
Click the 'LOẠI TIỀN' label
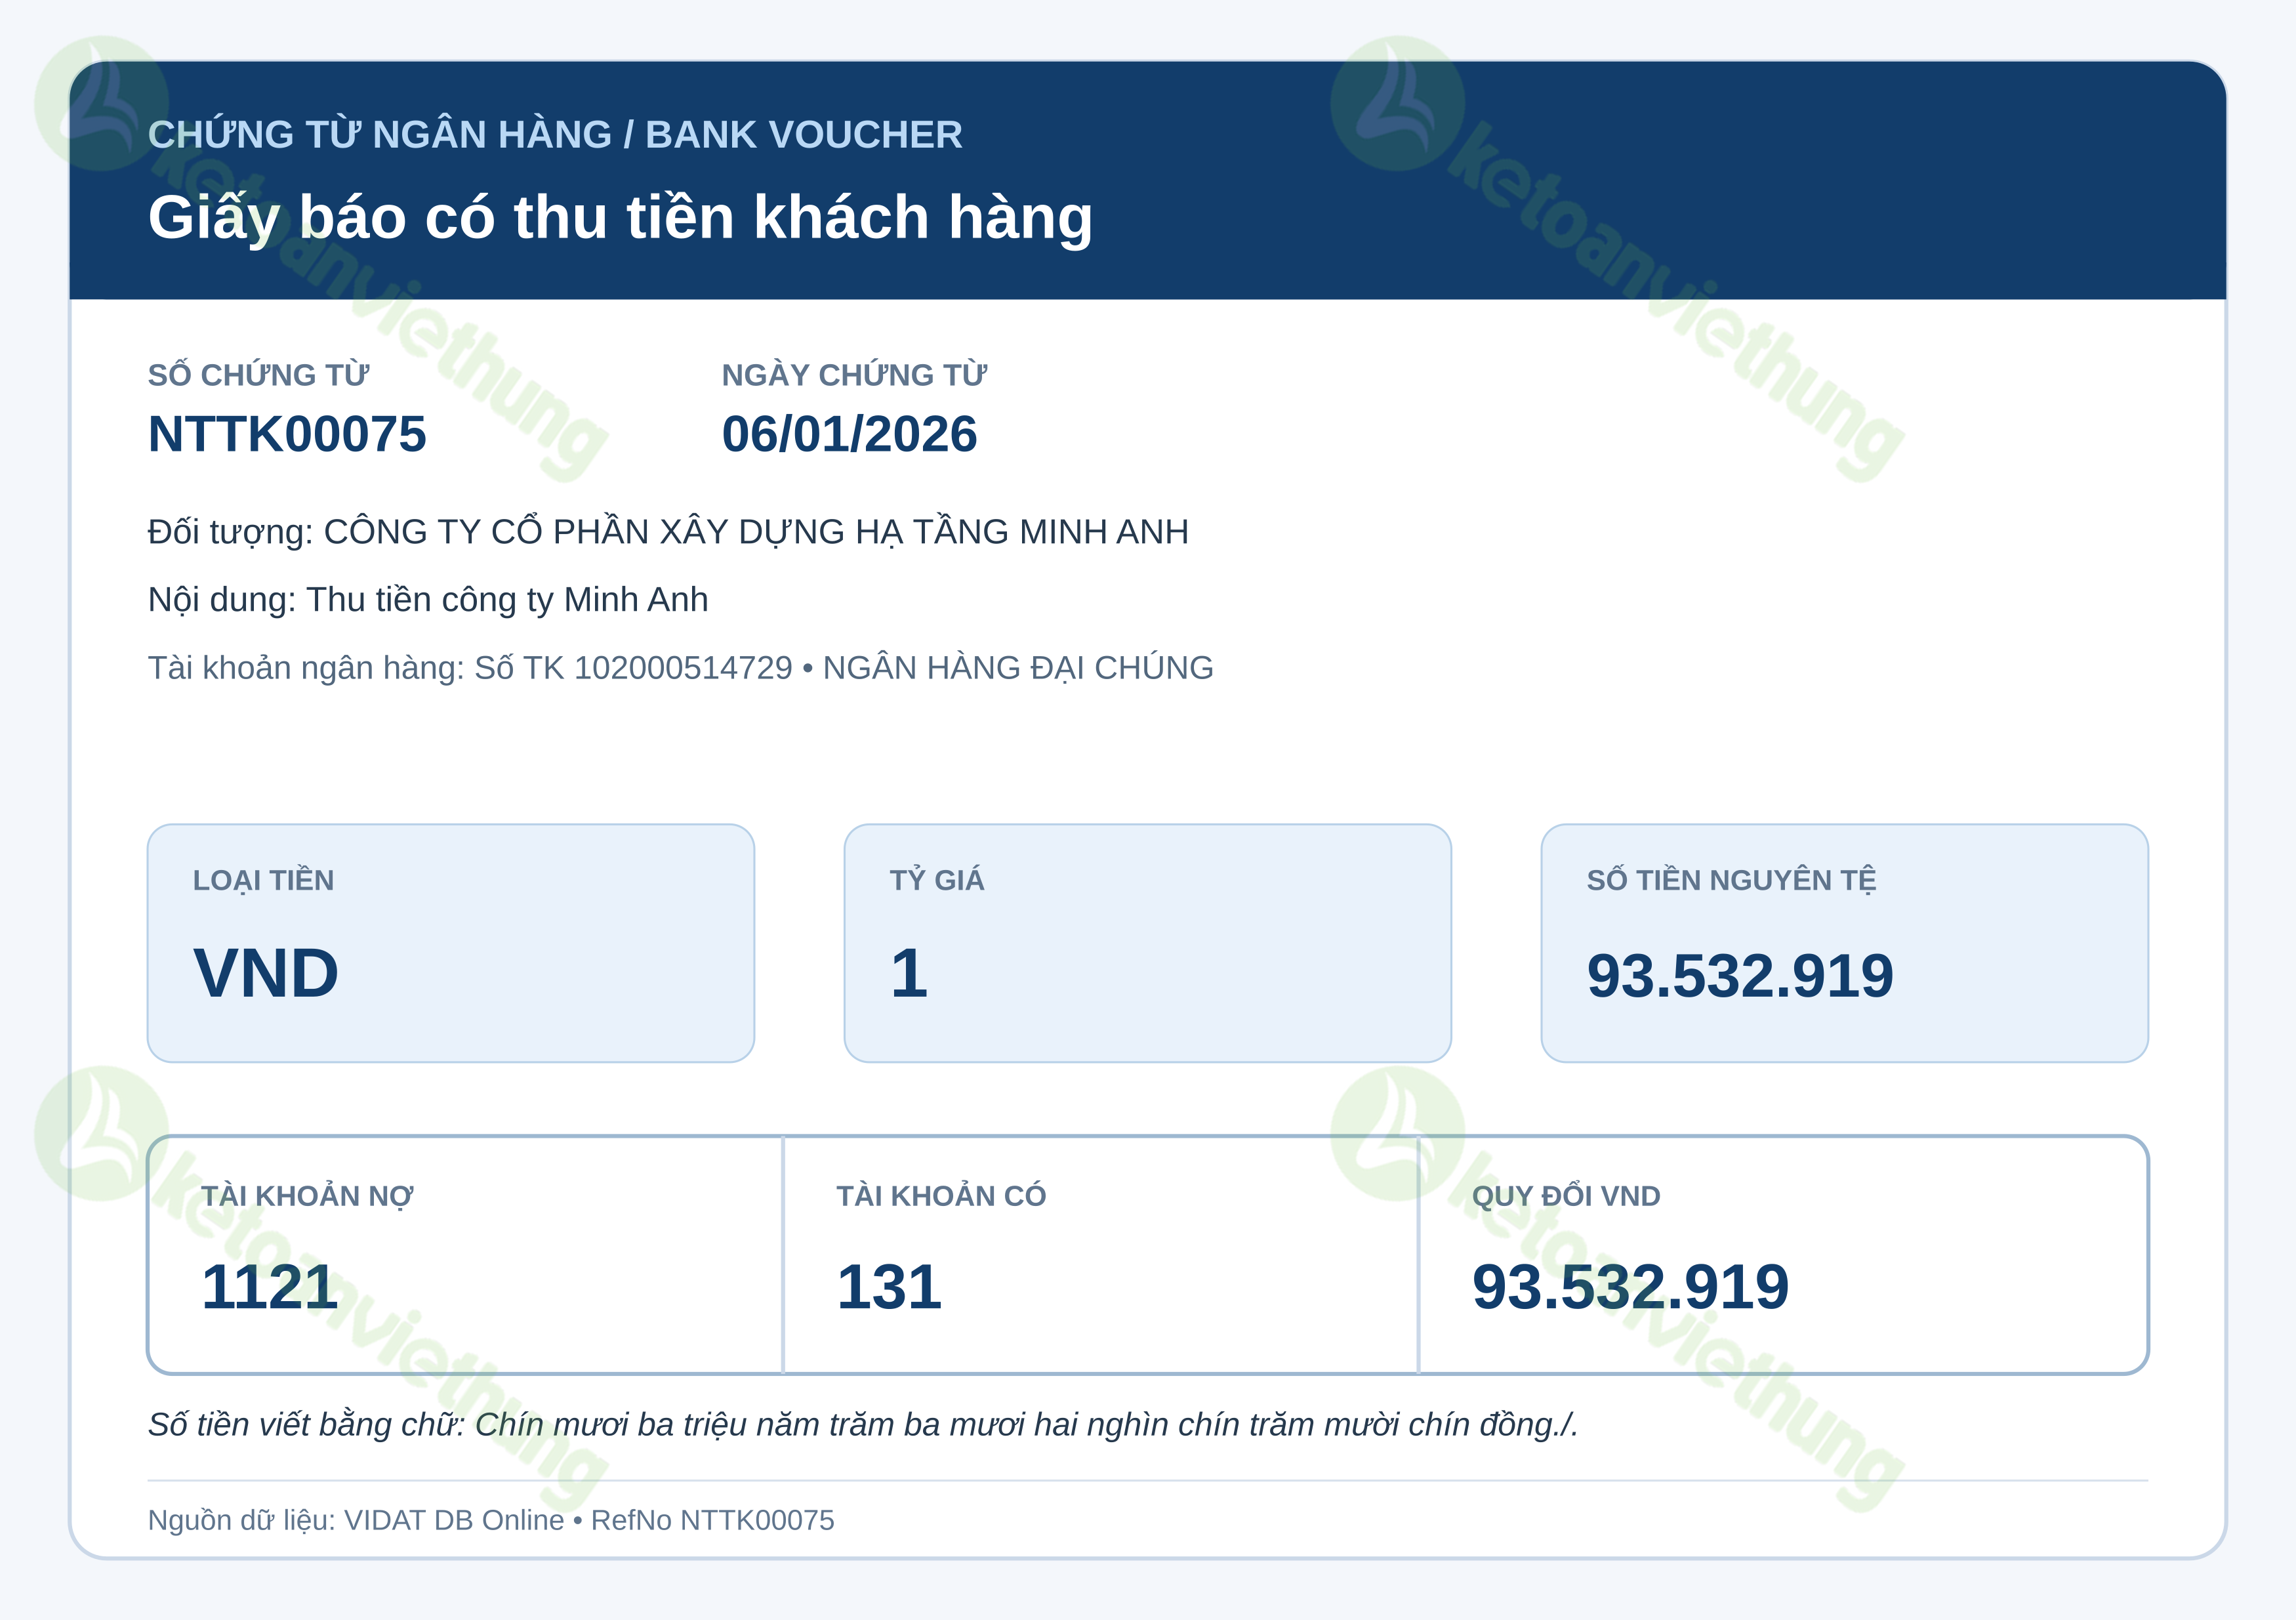263,880
